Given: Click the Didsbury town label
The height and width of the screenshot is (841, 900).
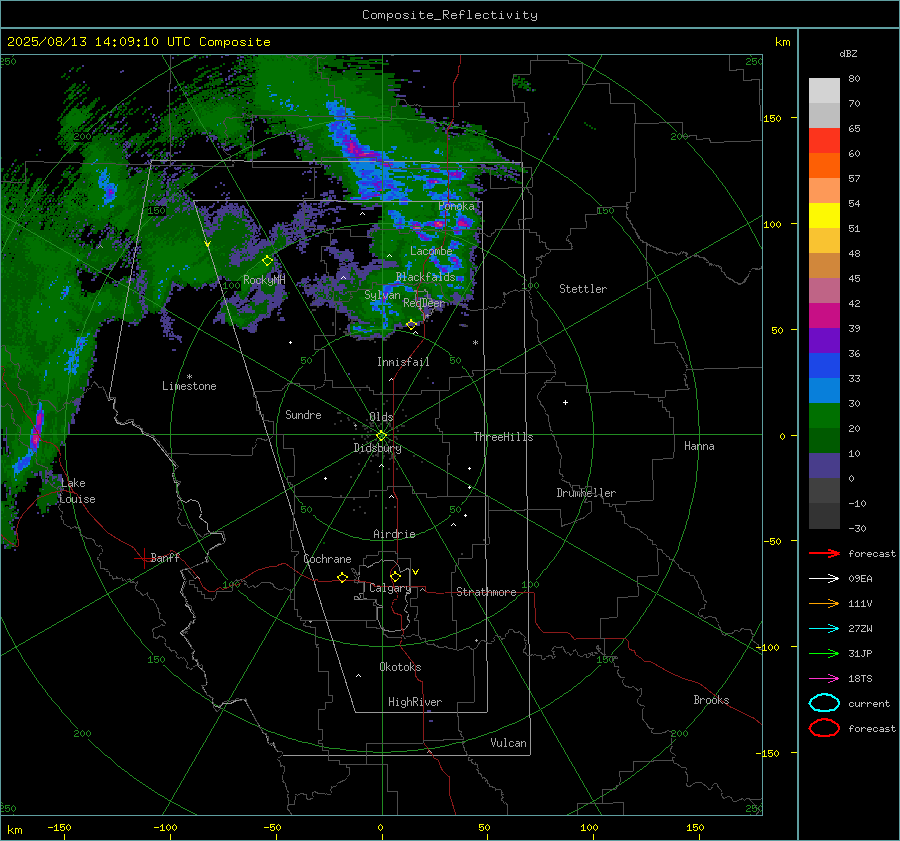Looking at the screenshot, I should [377, 448].
